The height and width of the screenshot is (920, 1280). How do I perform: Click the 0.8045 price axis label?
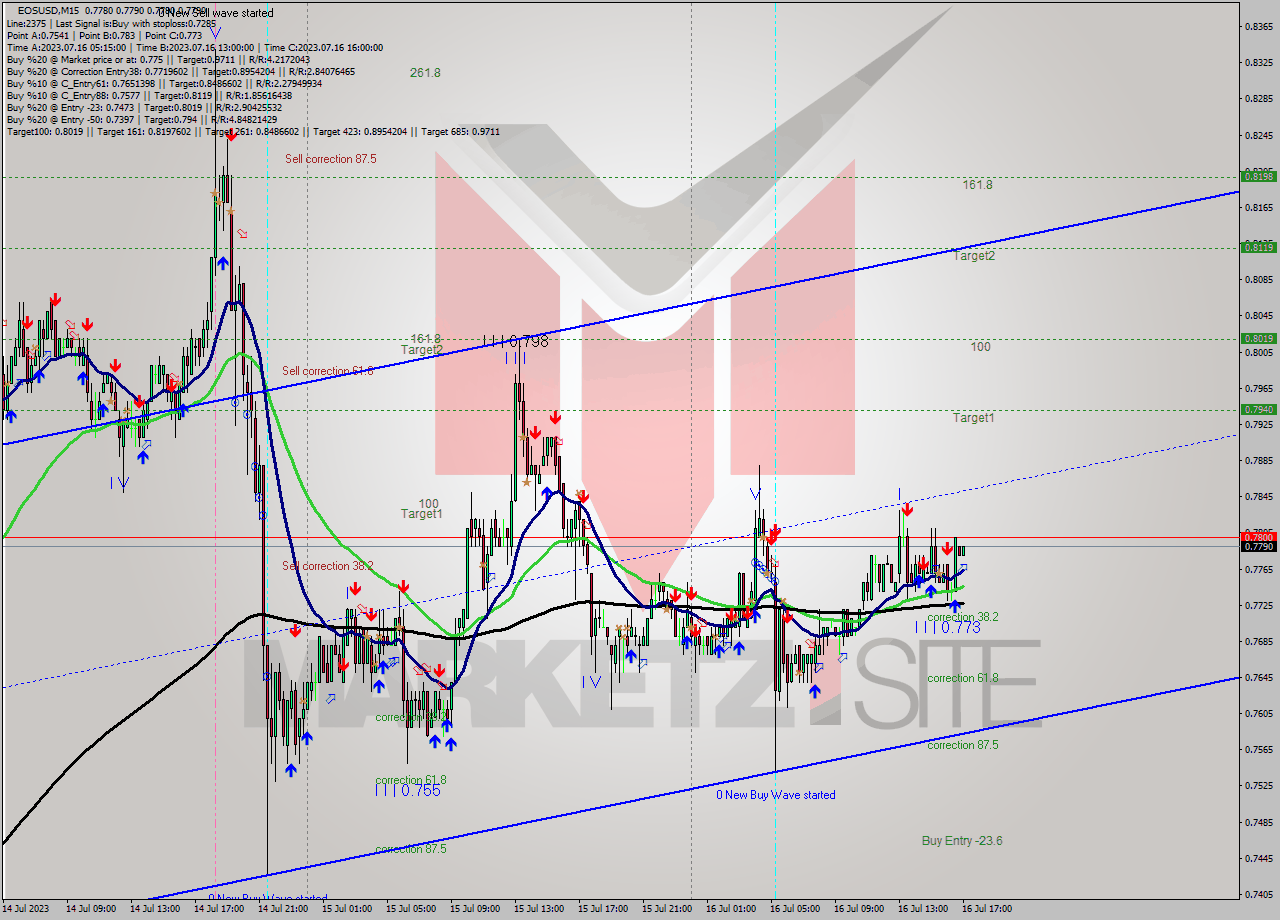pyautogui.click(x=1258, y=315)
